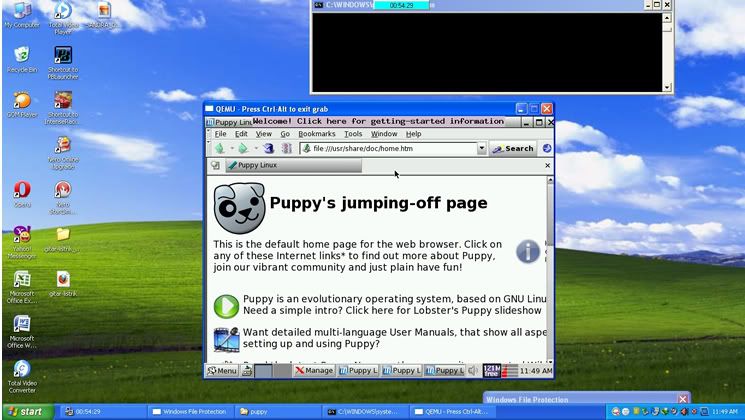Screen dimensions: 745x420
Task: Open My Computer desktop icon
Action: [x=22, y=15]
